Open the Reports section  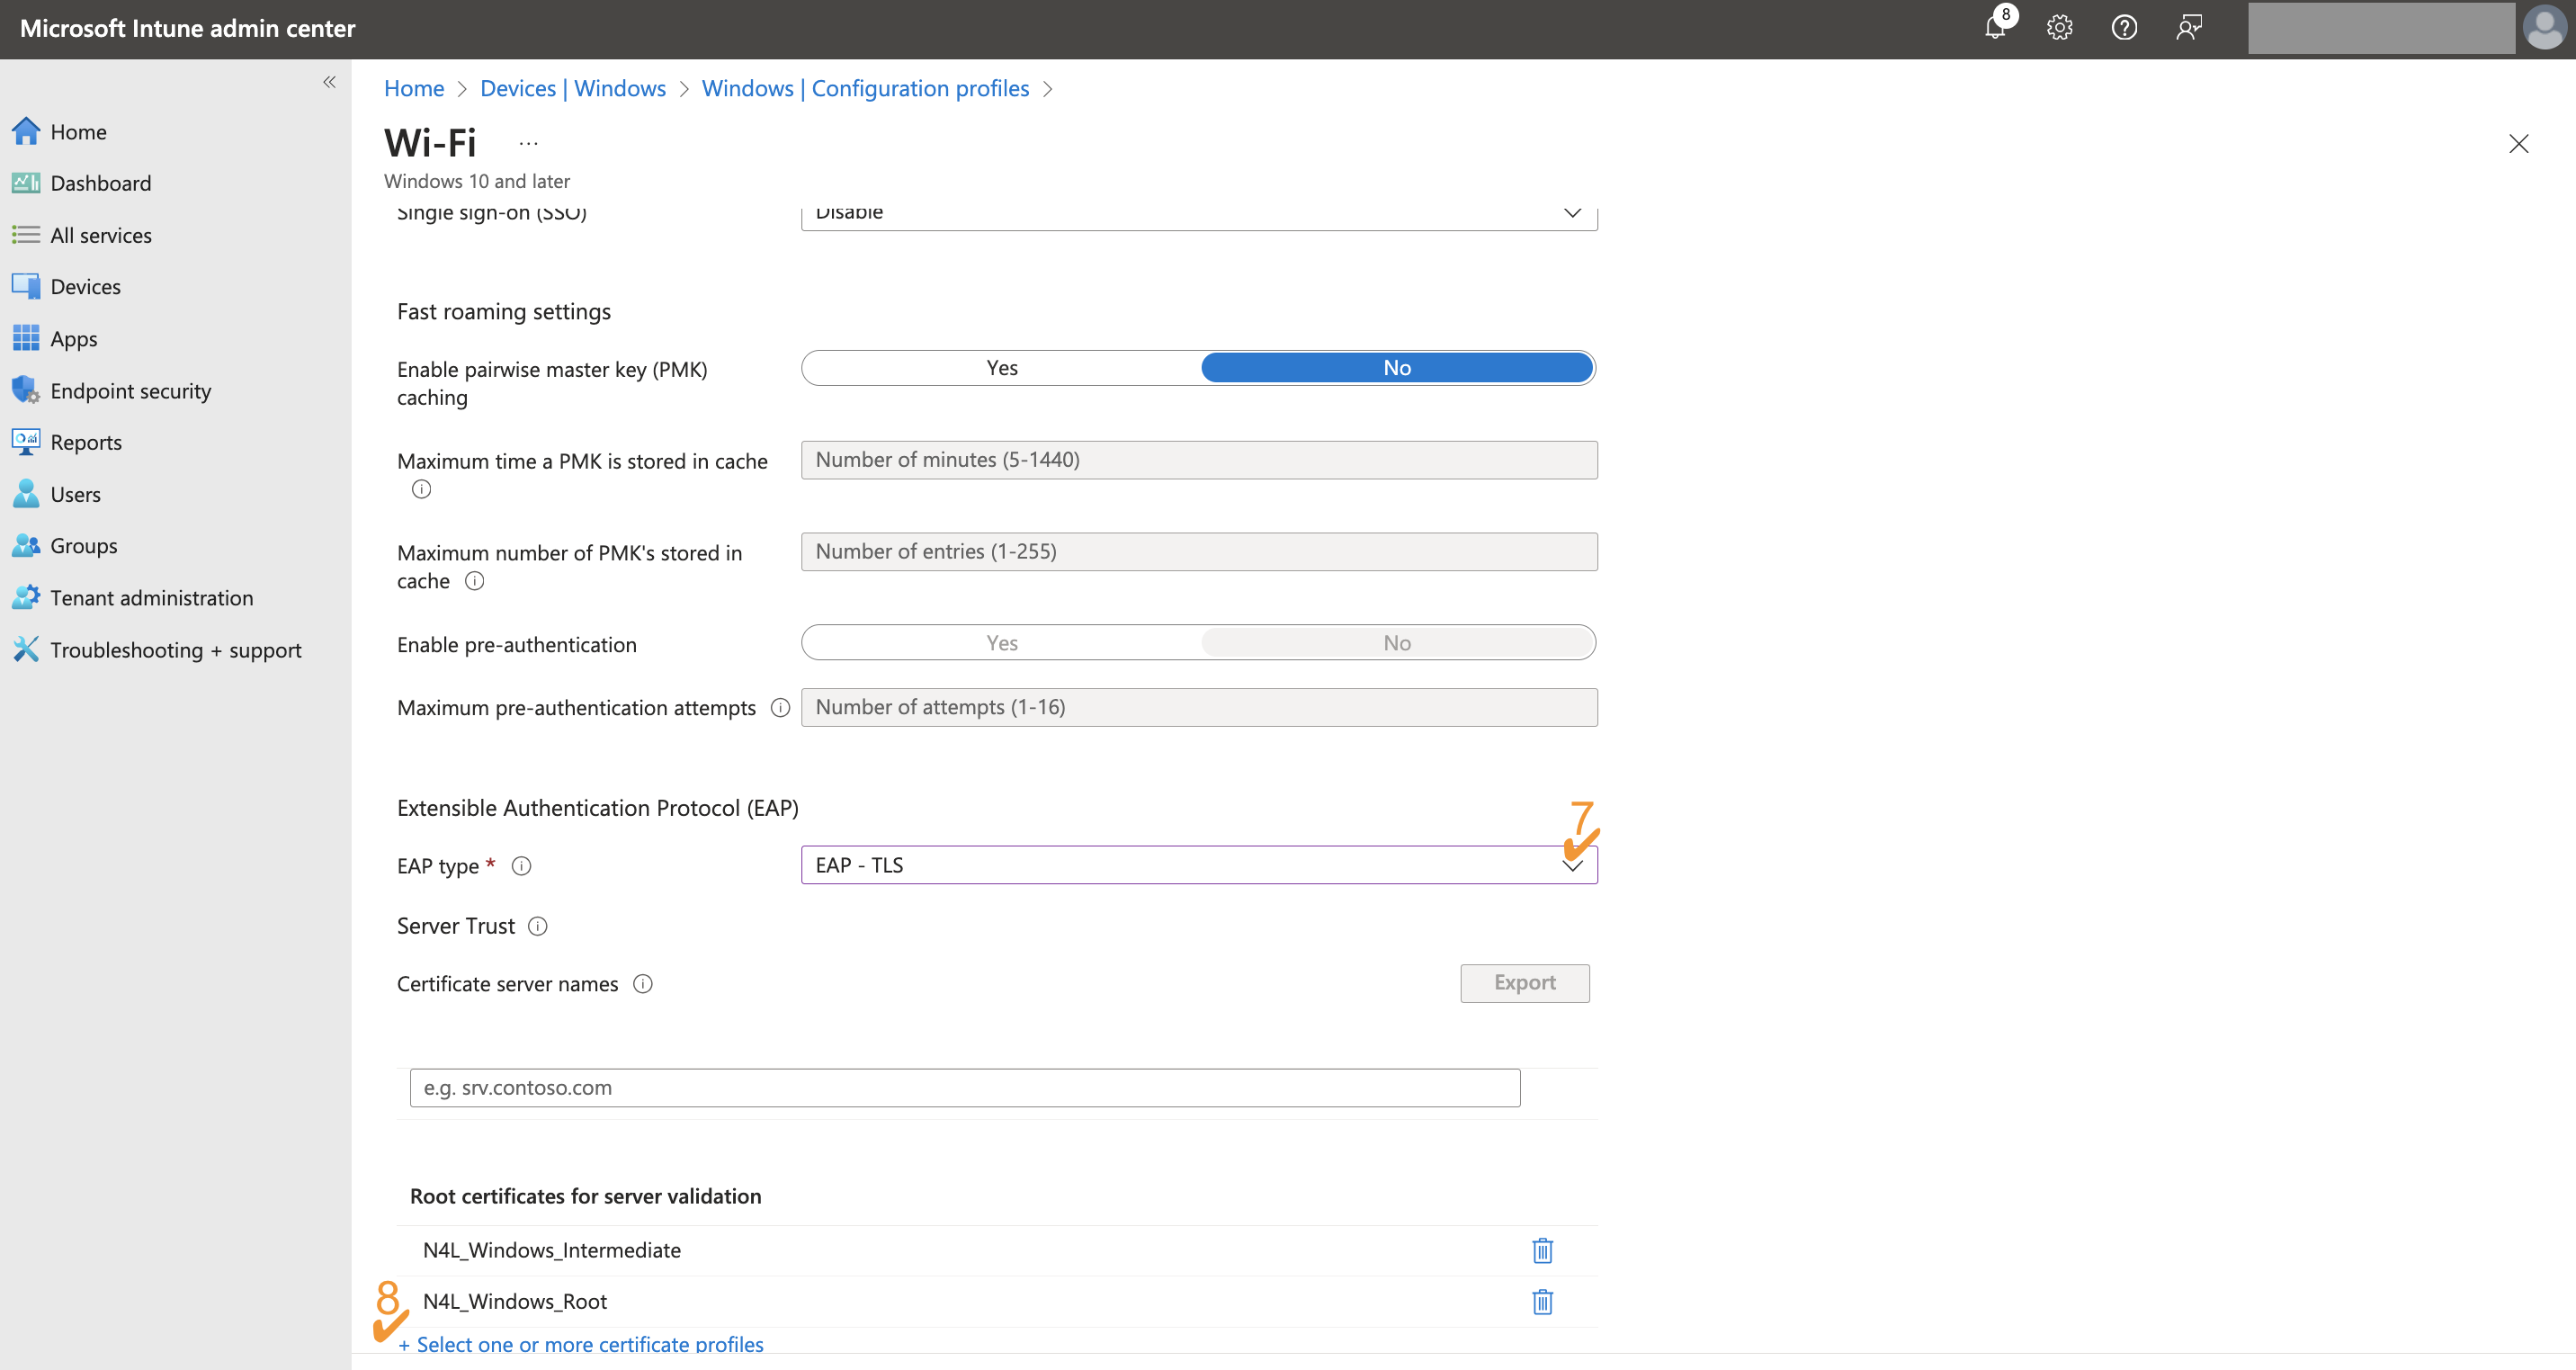point(86,442)
